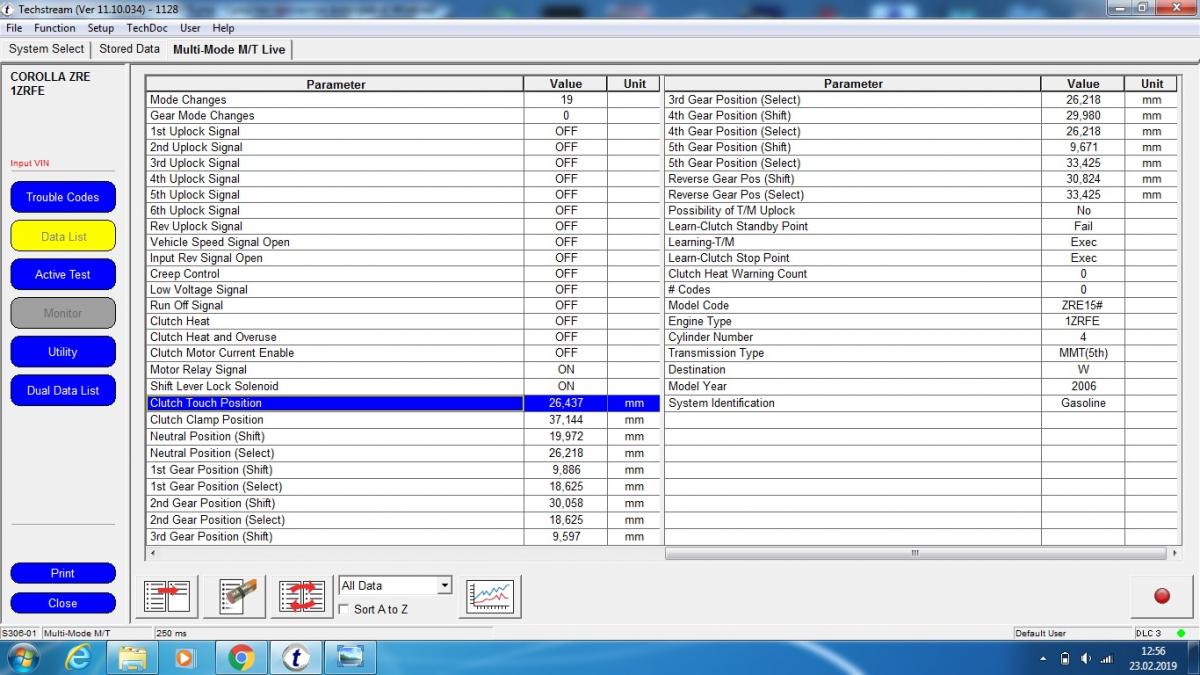Open the TechDoc menu
The image size is (1200, 675).
click(x=147, y=28)
